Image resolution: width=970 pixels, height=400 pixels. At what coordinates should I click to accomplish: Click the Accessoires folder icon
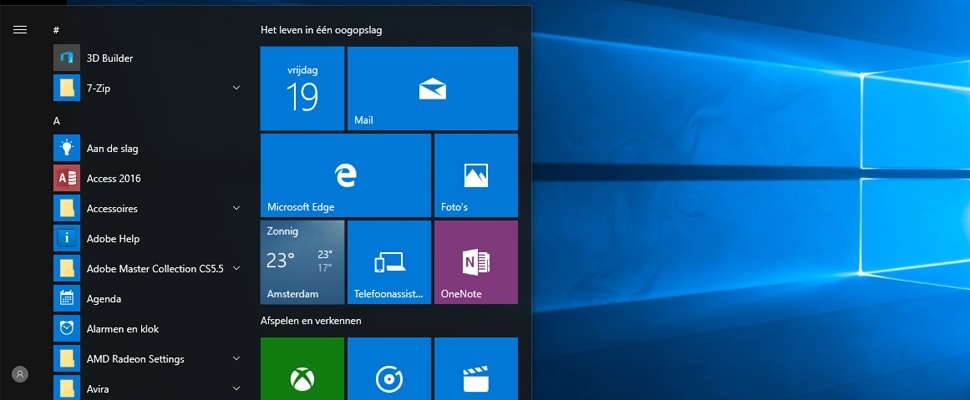[67, 208]
